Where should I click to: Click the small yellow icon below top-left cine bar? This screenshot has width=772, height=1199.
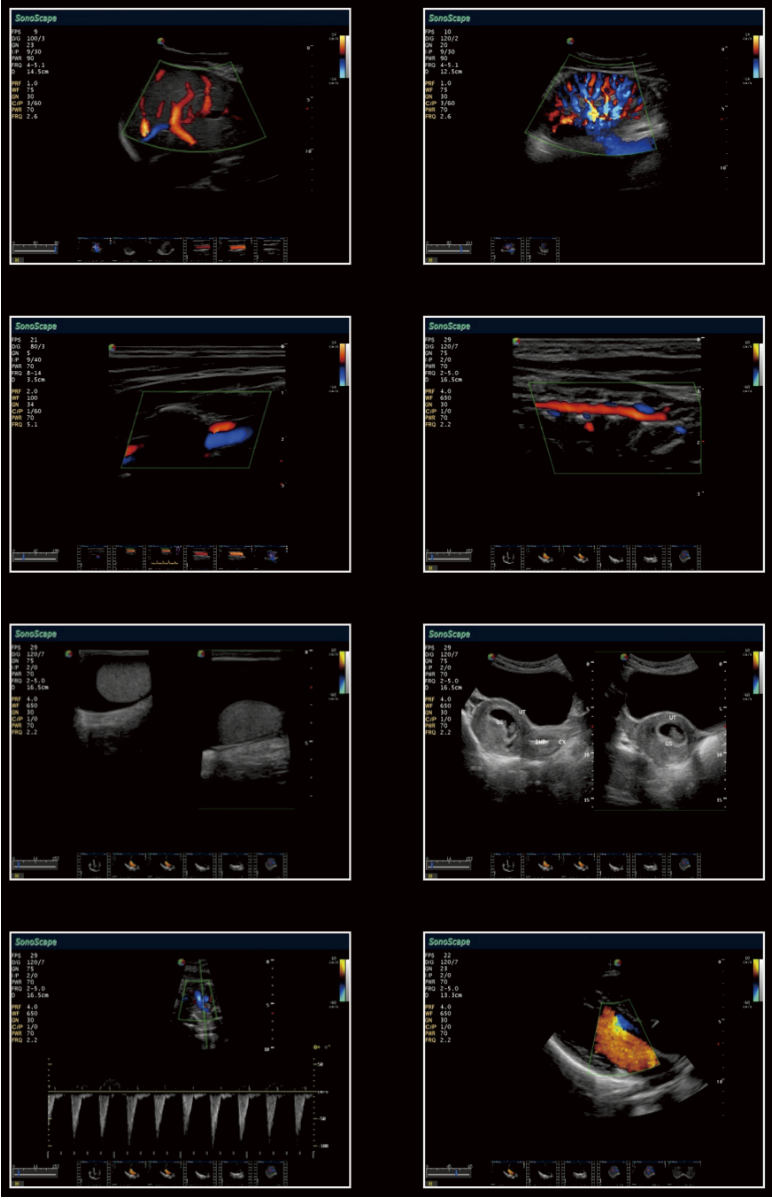tap(17, 258)
